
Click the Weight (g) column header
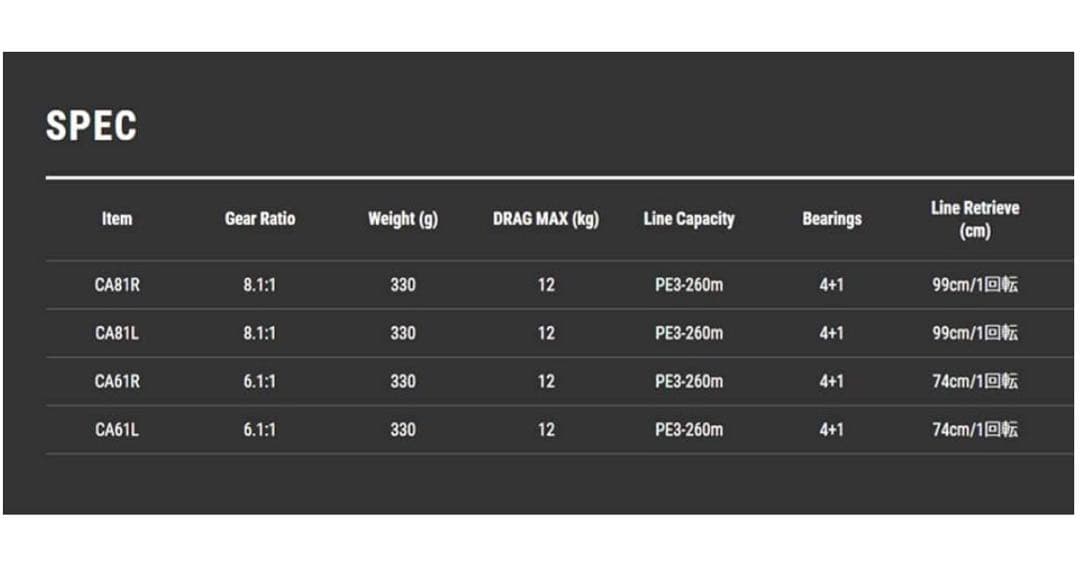click(x=403, y=219)
